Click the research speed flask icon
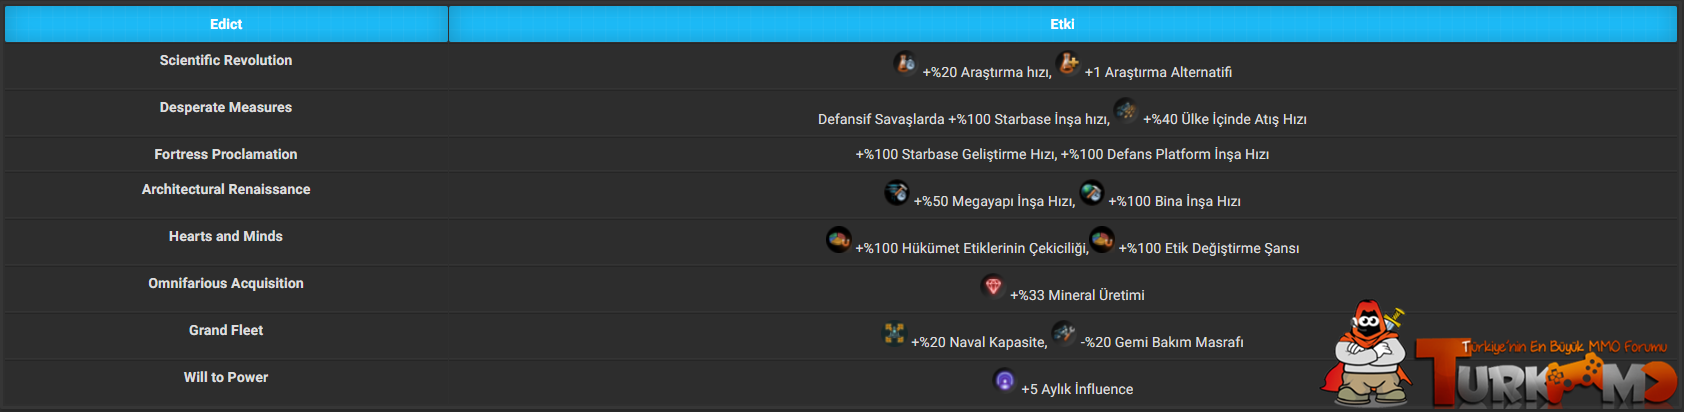The width and height of the screenshot is (1684, 412). (905, 63)
